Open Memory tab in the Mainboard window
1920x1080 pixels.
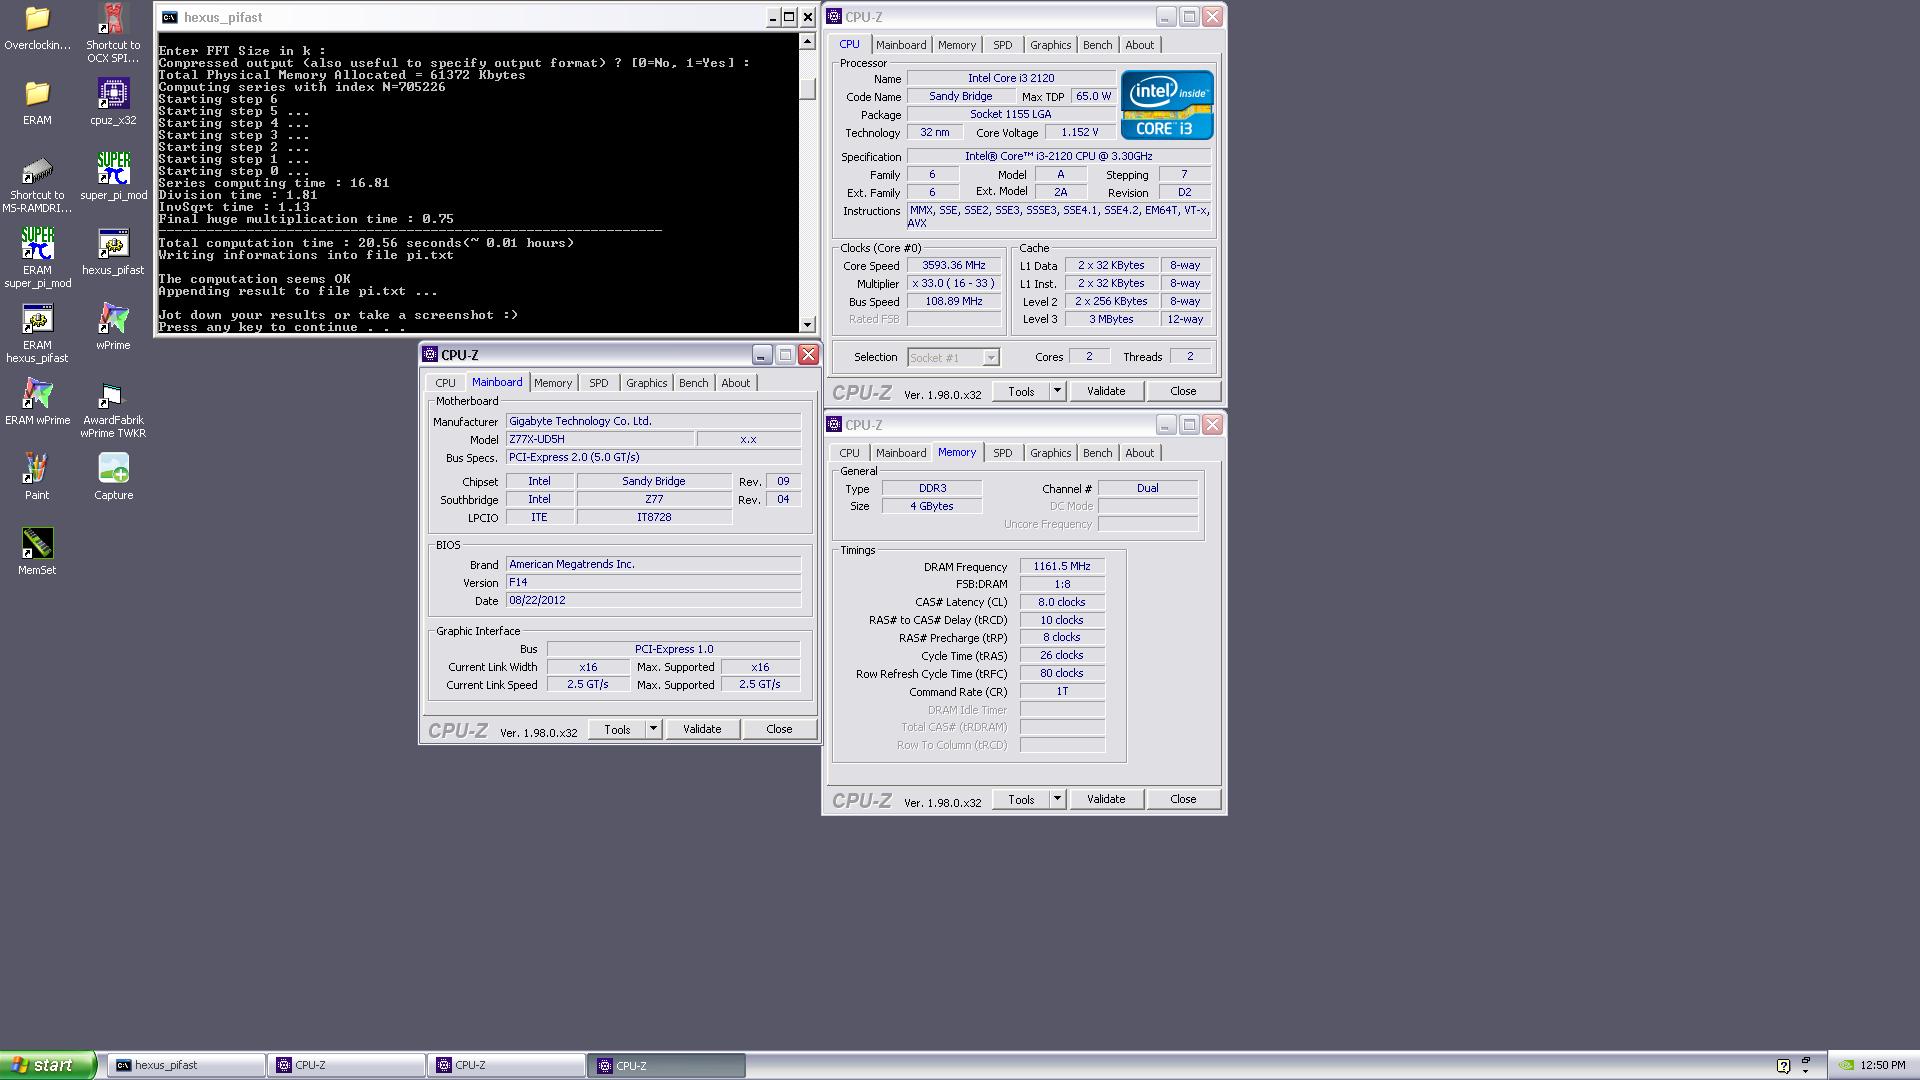553,383
